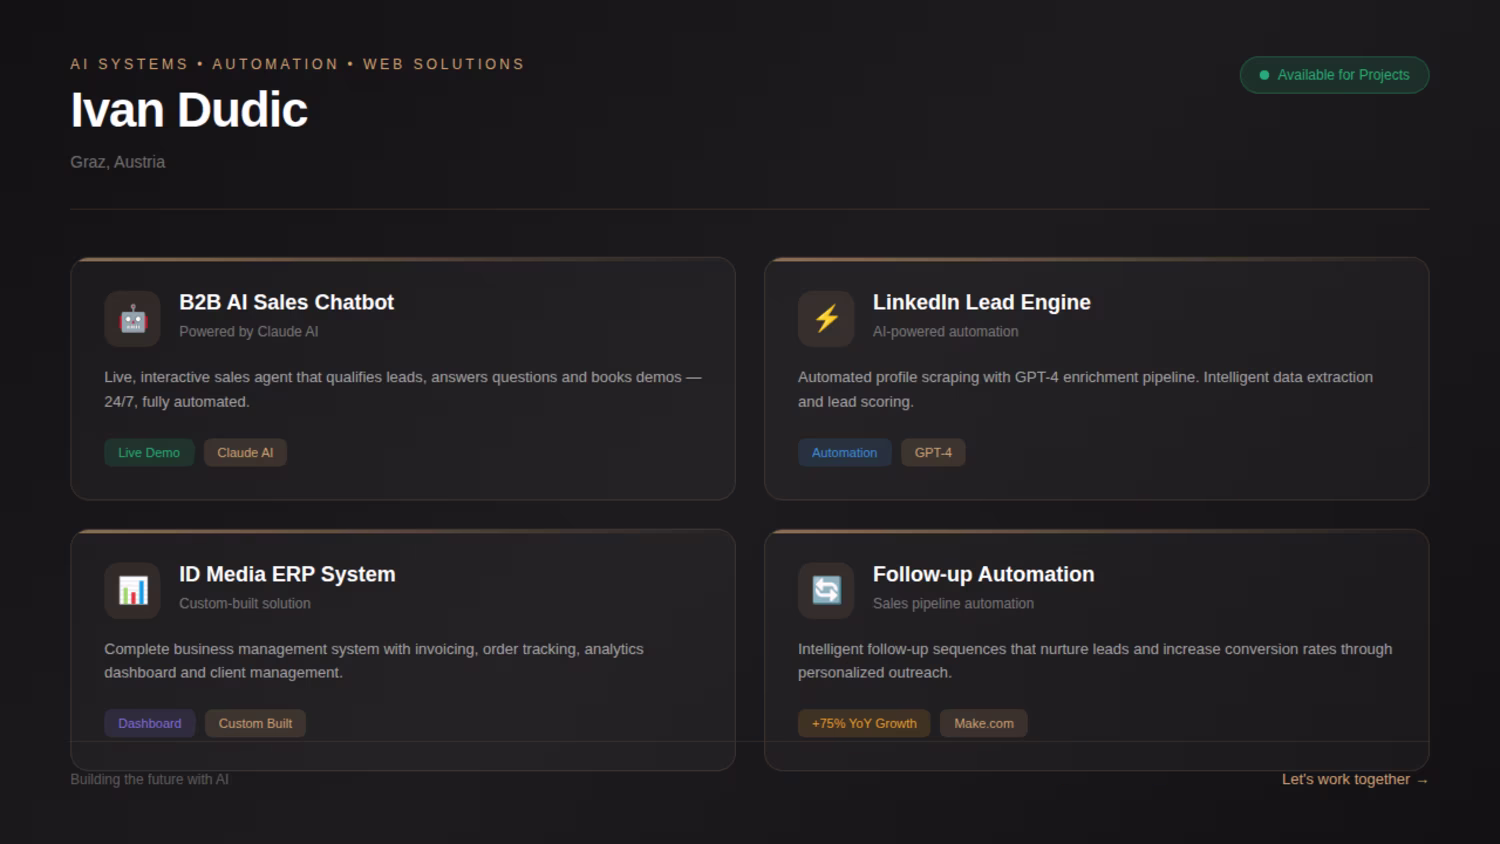Open the Follow-up Automation card title
Viewport: 1500px width, 844px height.
tap(983, 574)
